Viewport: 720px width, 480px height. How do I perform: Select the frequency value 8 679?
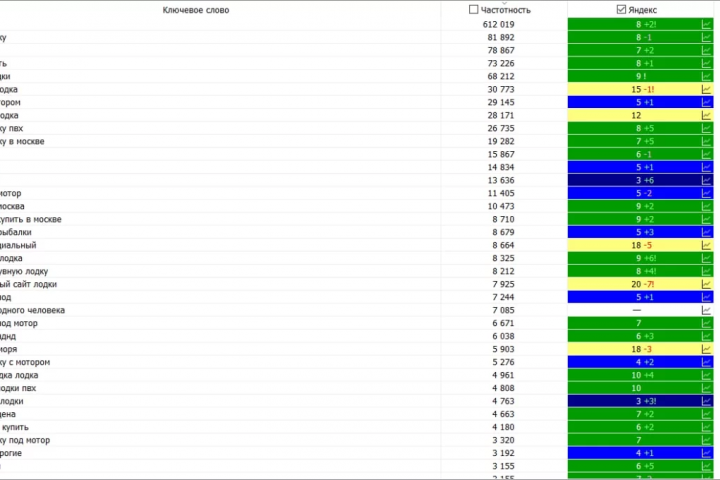(503, 232)
